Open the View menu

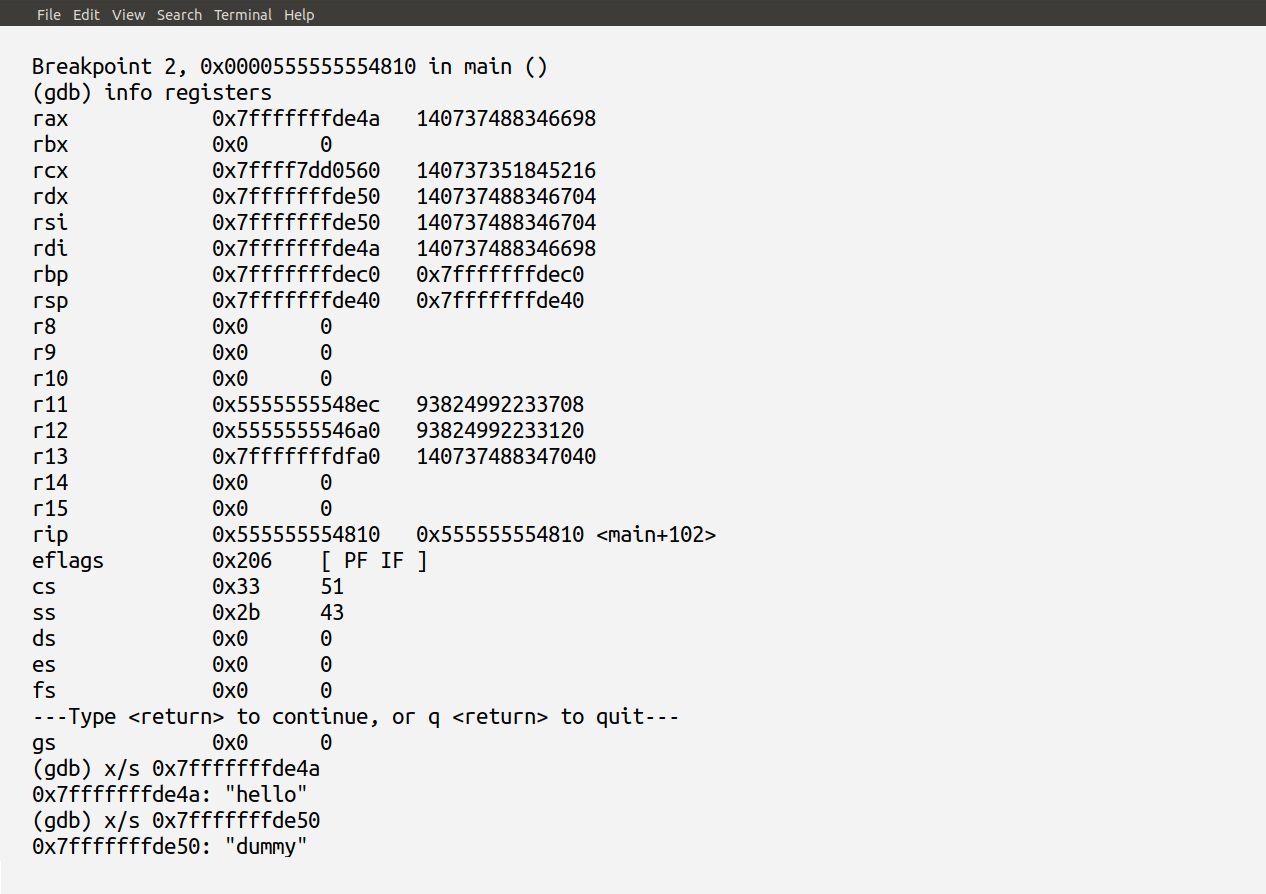pos(128,15)
